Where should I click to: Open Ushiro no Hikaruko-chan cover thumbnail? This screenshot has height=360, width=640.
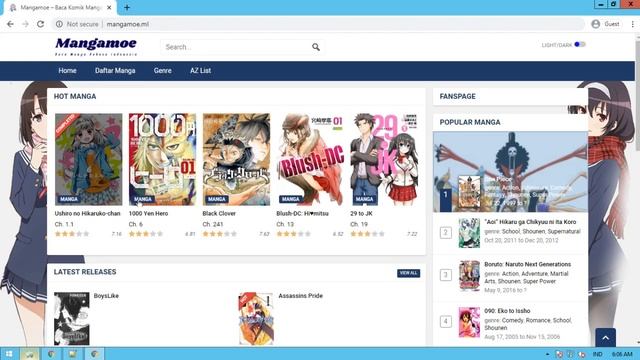pyautogui.click(x=89, y=159)
